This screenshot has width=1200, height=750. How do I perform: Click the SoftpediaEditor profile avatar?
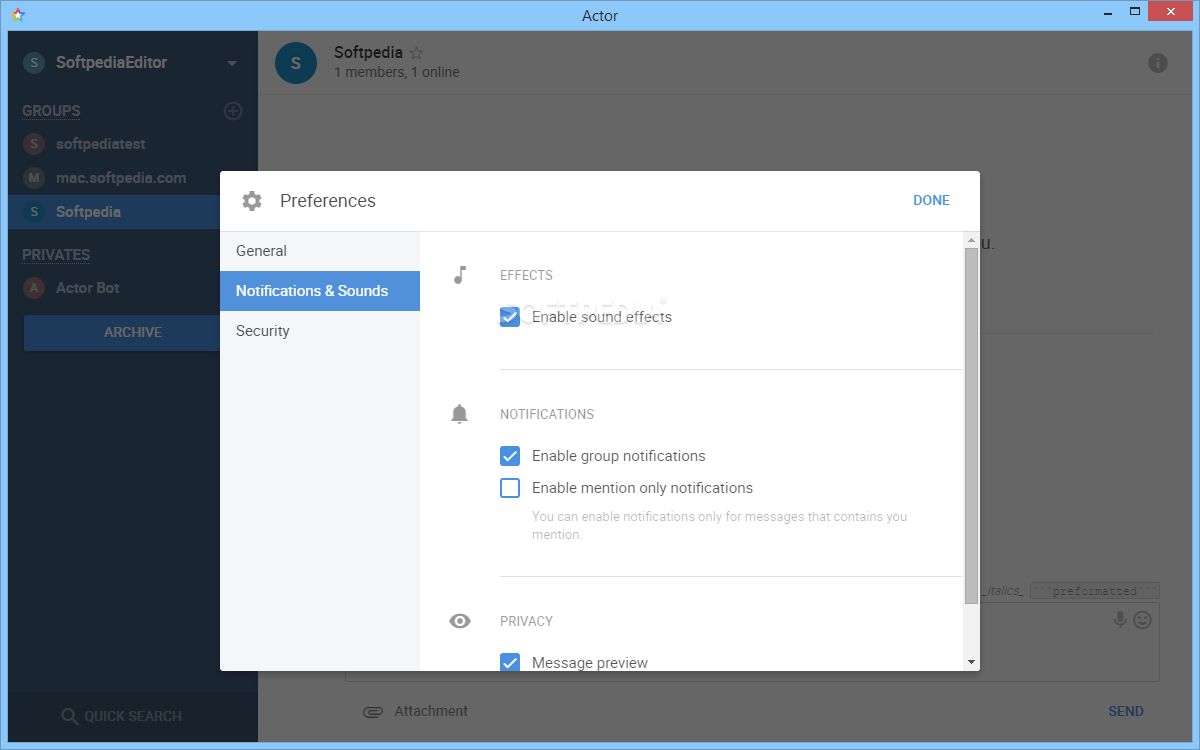tap(34, 63)
